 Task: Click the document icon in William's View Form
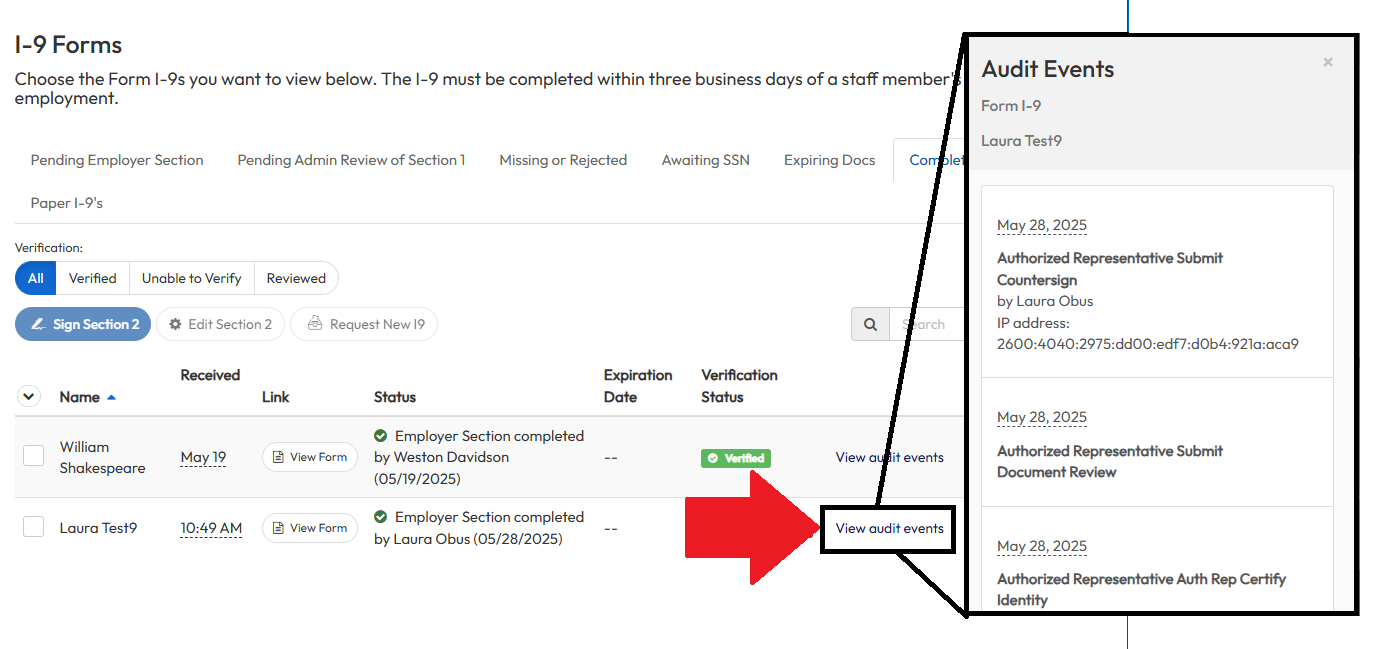[x=279, y=457]
